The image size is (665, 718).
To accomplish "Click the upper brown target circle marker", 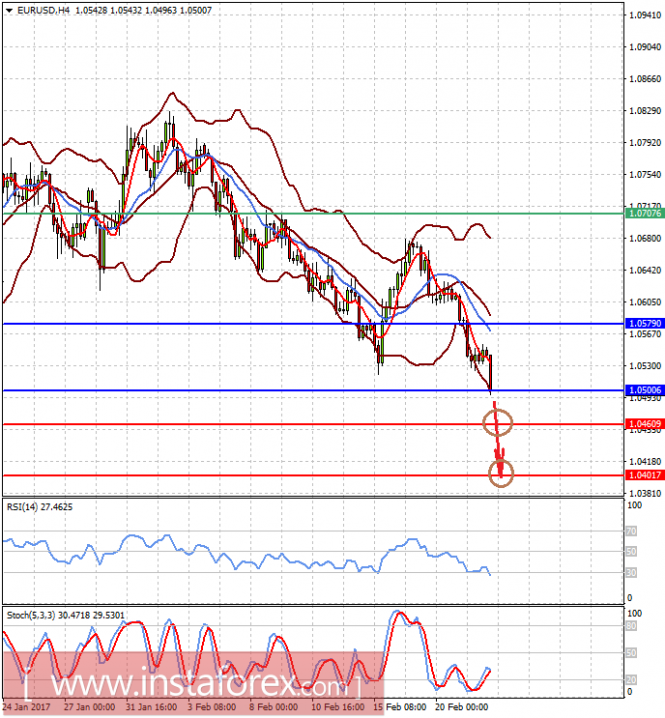I will coord(498,422).
